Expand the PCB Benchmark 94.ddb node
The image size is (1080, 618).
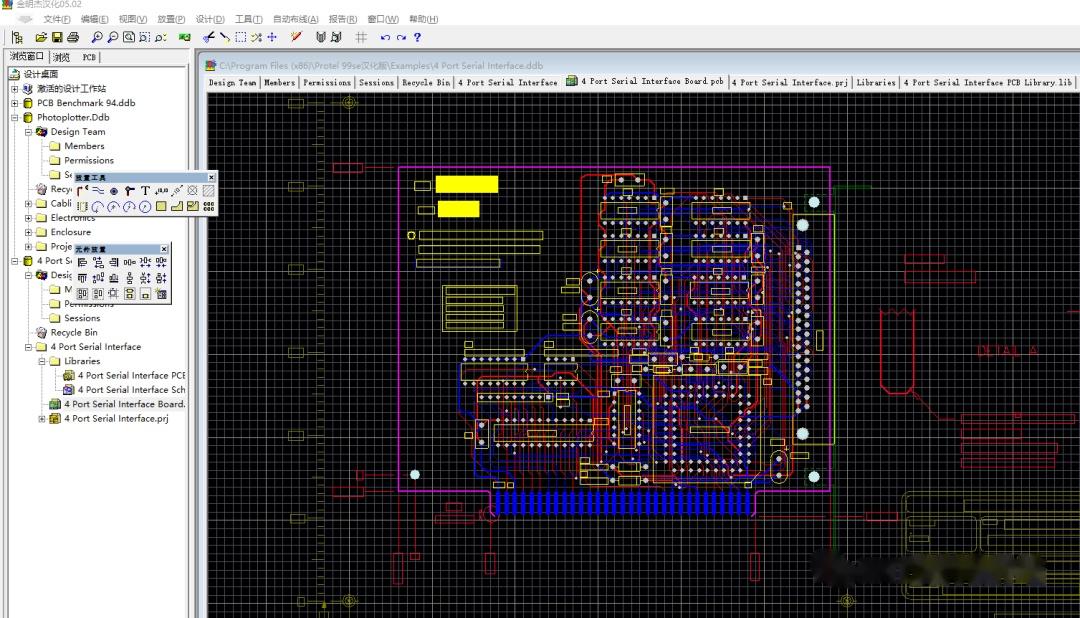14,103
